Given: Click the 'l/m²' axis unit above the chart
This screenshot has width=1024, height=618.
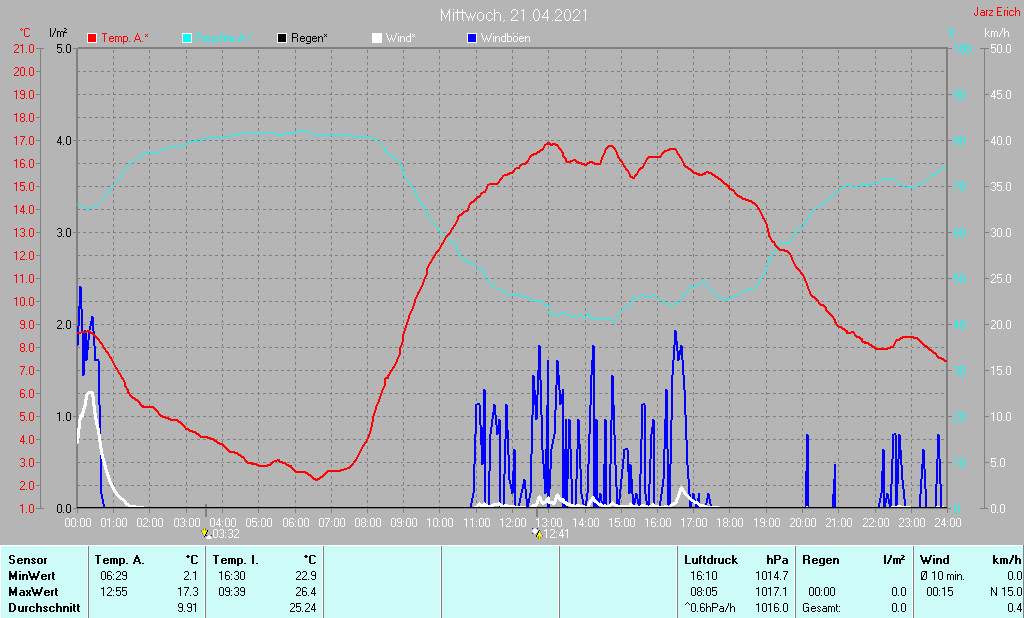Looking at the screenshot, I should point(58,32).
